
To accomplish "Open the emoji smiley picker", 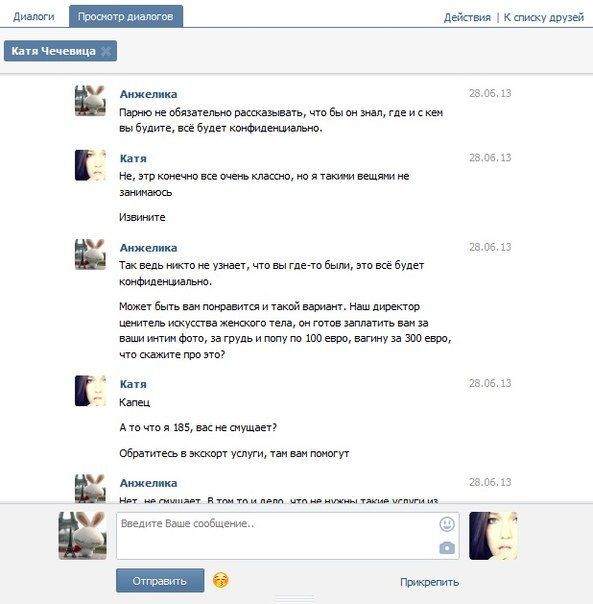I will pyautogui.click(x=447, y=524).
